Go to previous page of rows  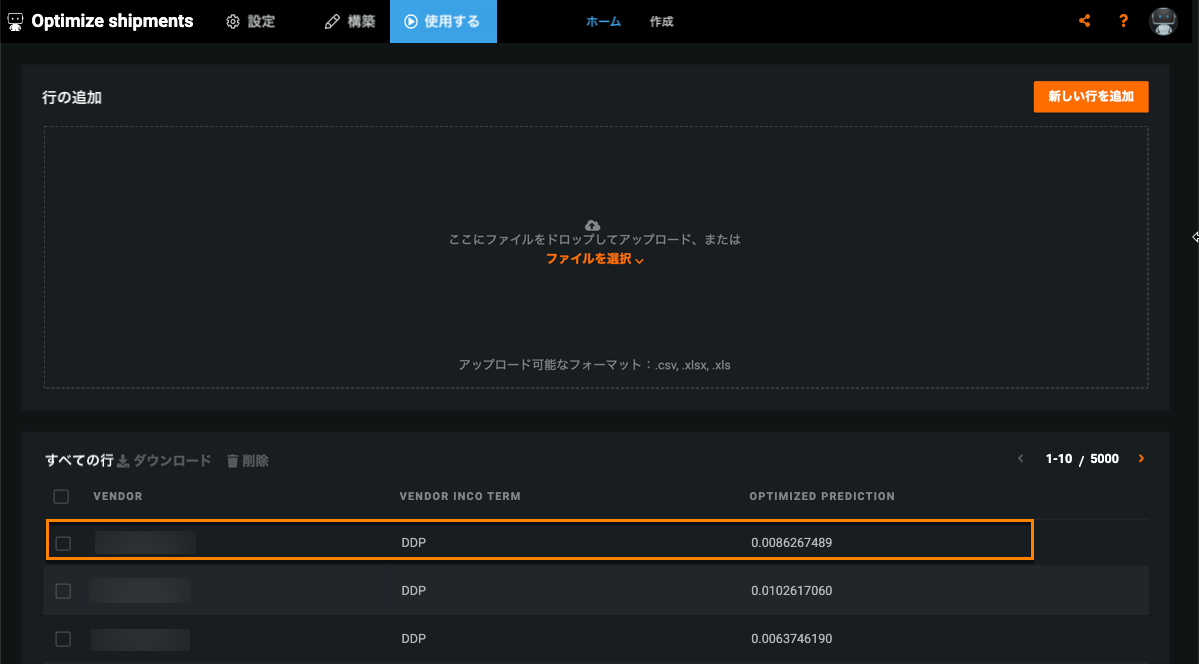(x=1021, y=459)
